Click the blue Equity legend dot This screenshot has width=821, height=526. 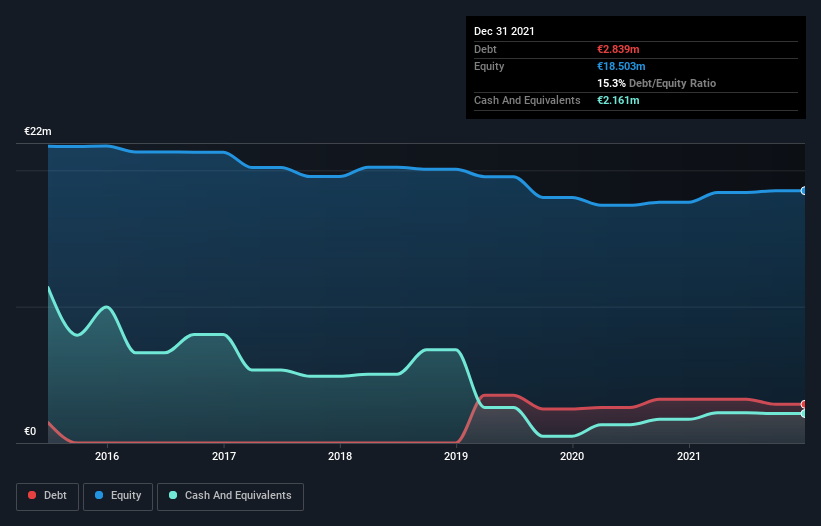tap(99, 495)
